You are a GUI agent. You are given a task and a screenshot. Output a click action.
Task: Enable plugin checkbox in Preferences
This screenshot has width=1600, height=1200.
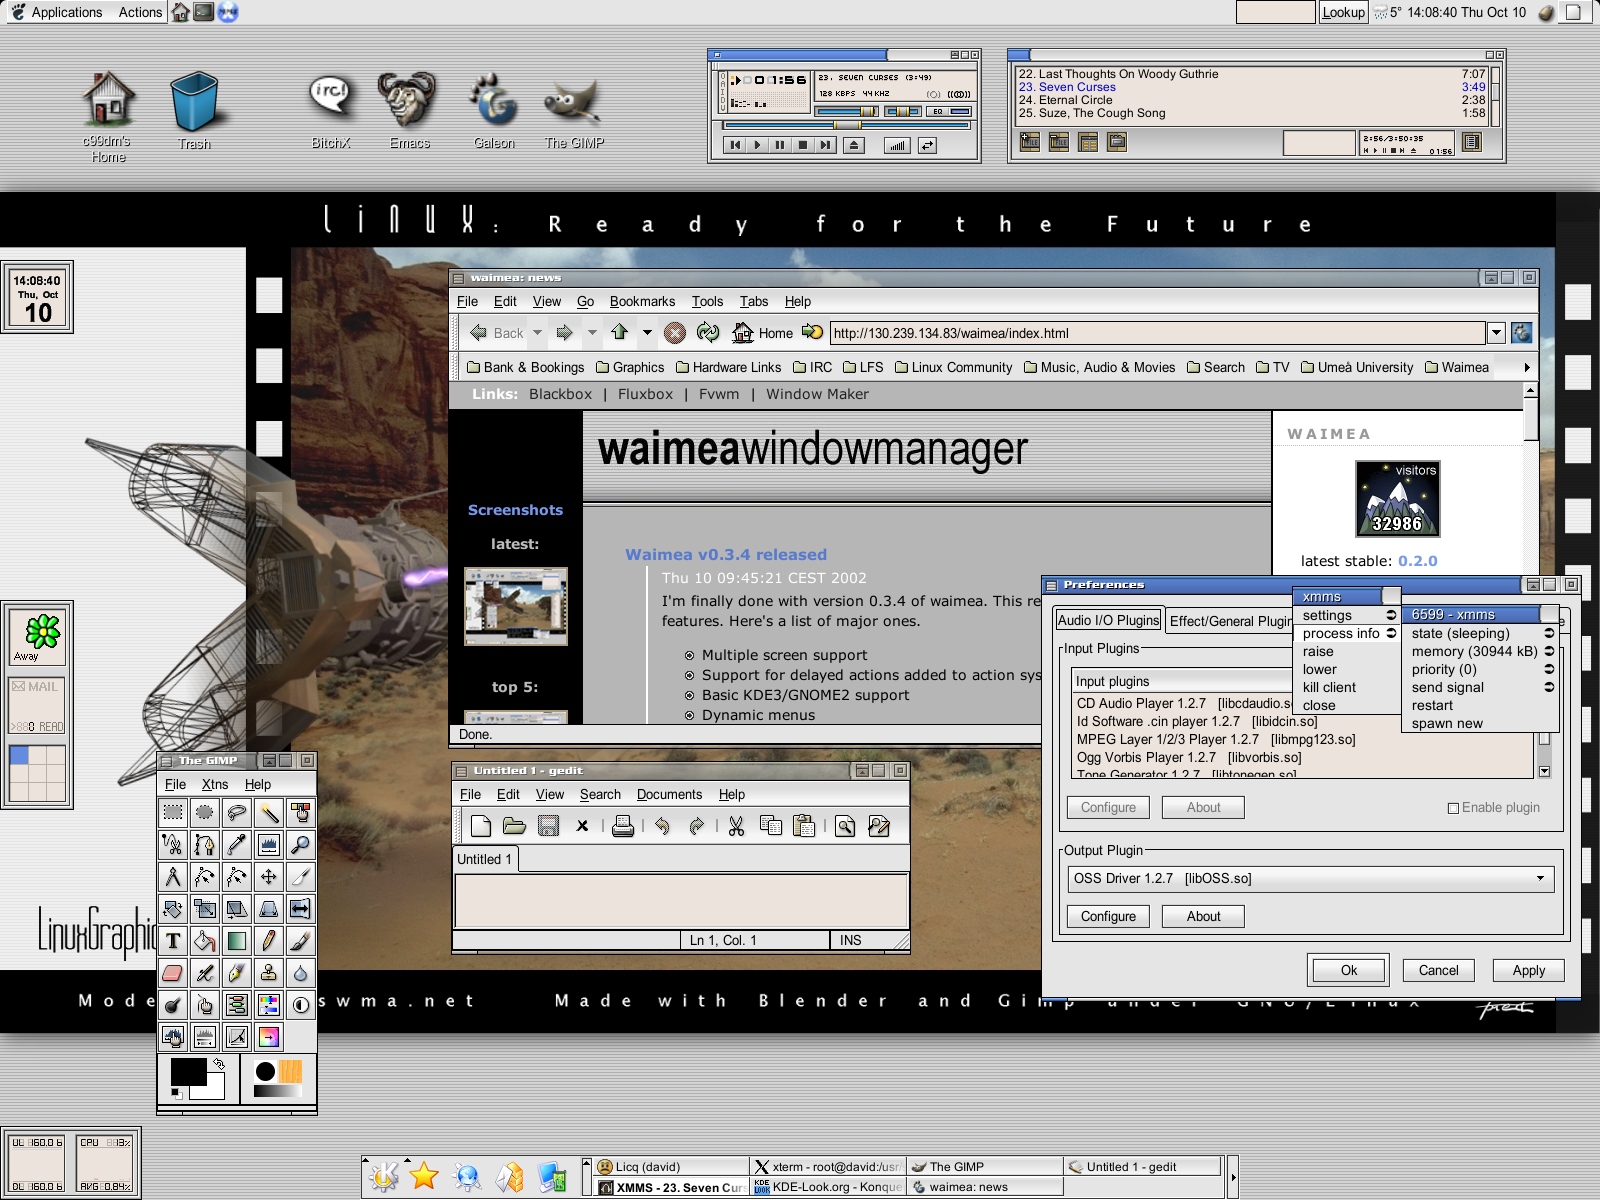(x=1453, y=808)
